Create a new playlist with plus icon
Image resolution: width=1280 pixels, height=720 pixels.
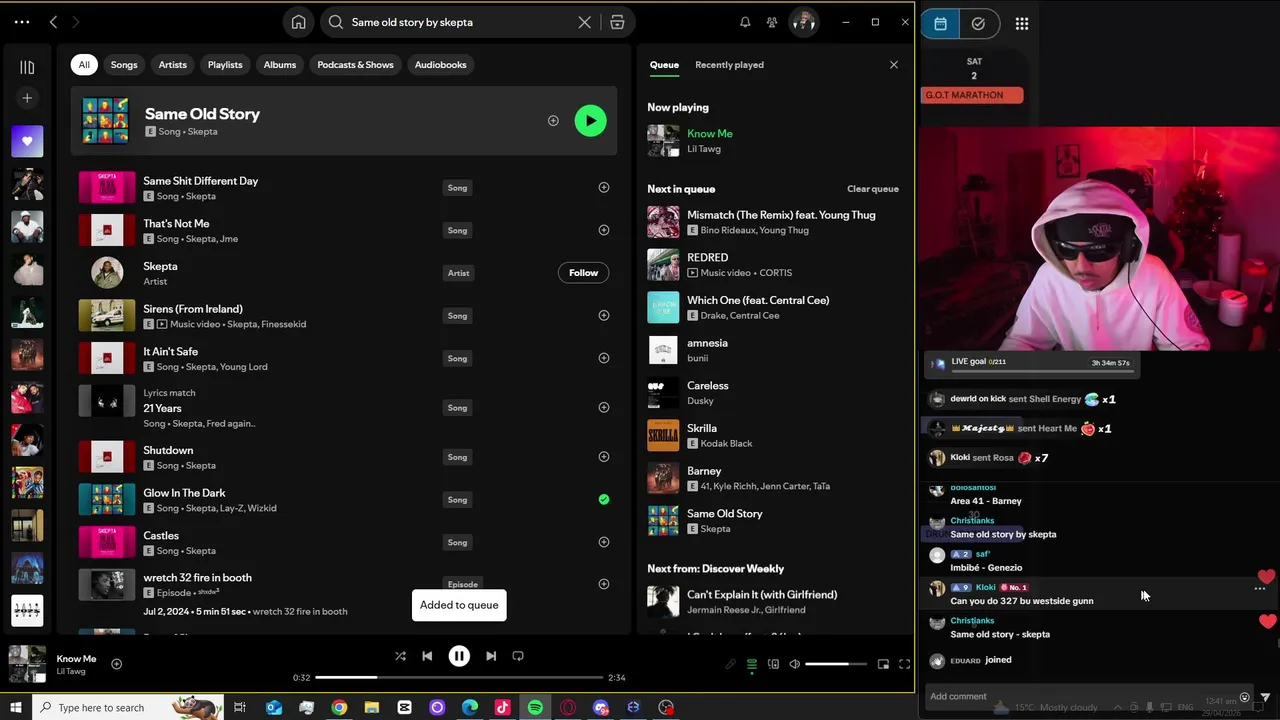pyautogui.click(x=27, y=98)
